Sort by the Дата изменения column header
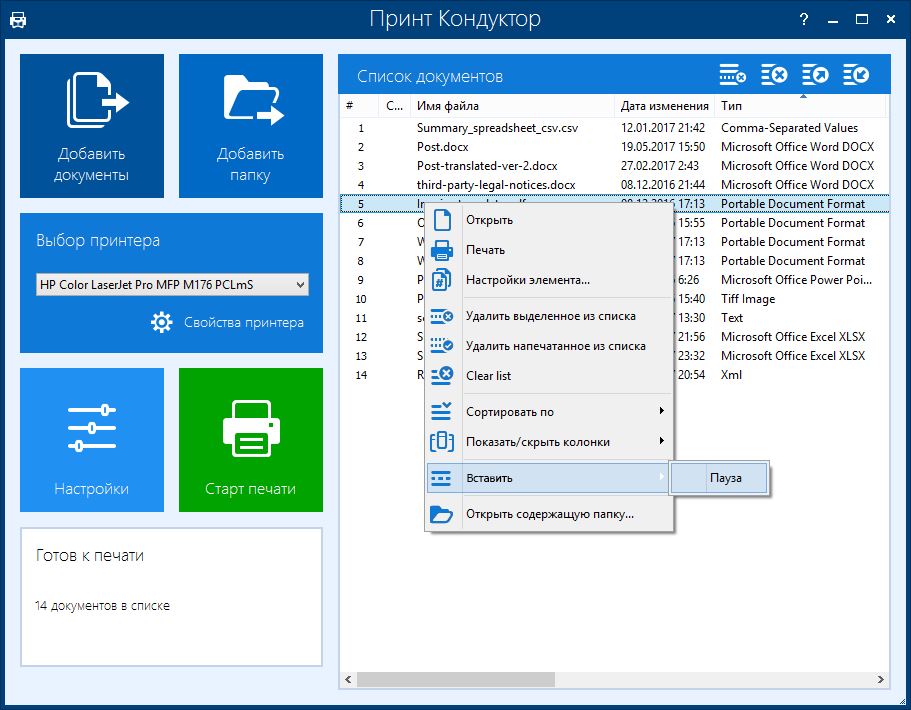The image size is (911, 710). coord(664,106)
